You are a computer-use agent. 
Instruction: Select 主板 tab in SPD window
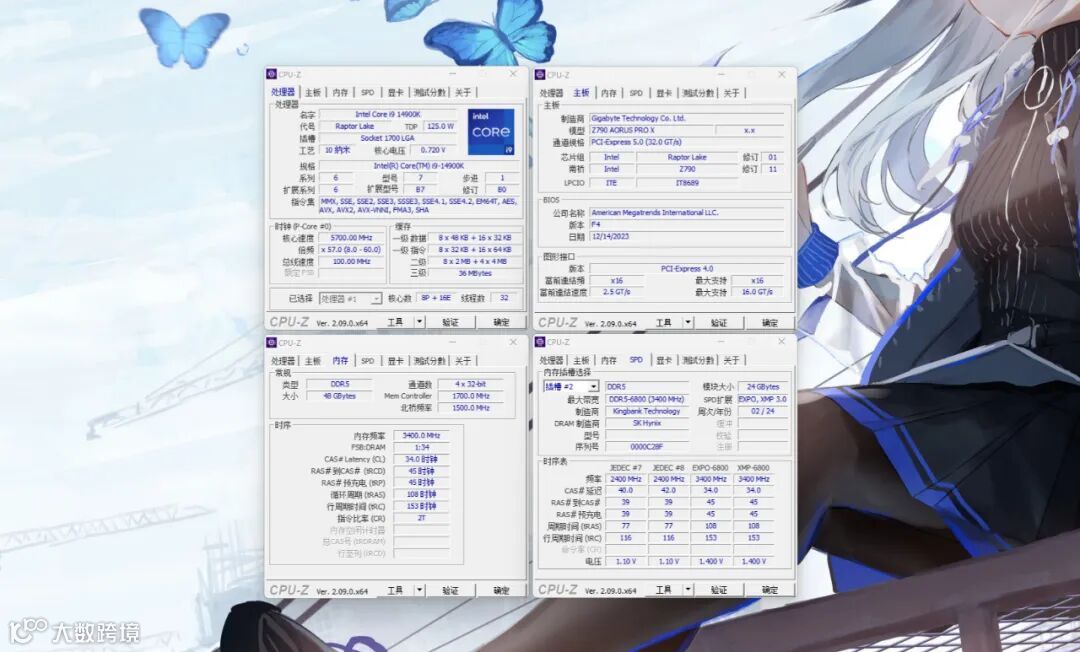(x=581, y=360)
